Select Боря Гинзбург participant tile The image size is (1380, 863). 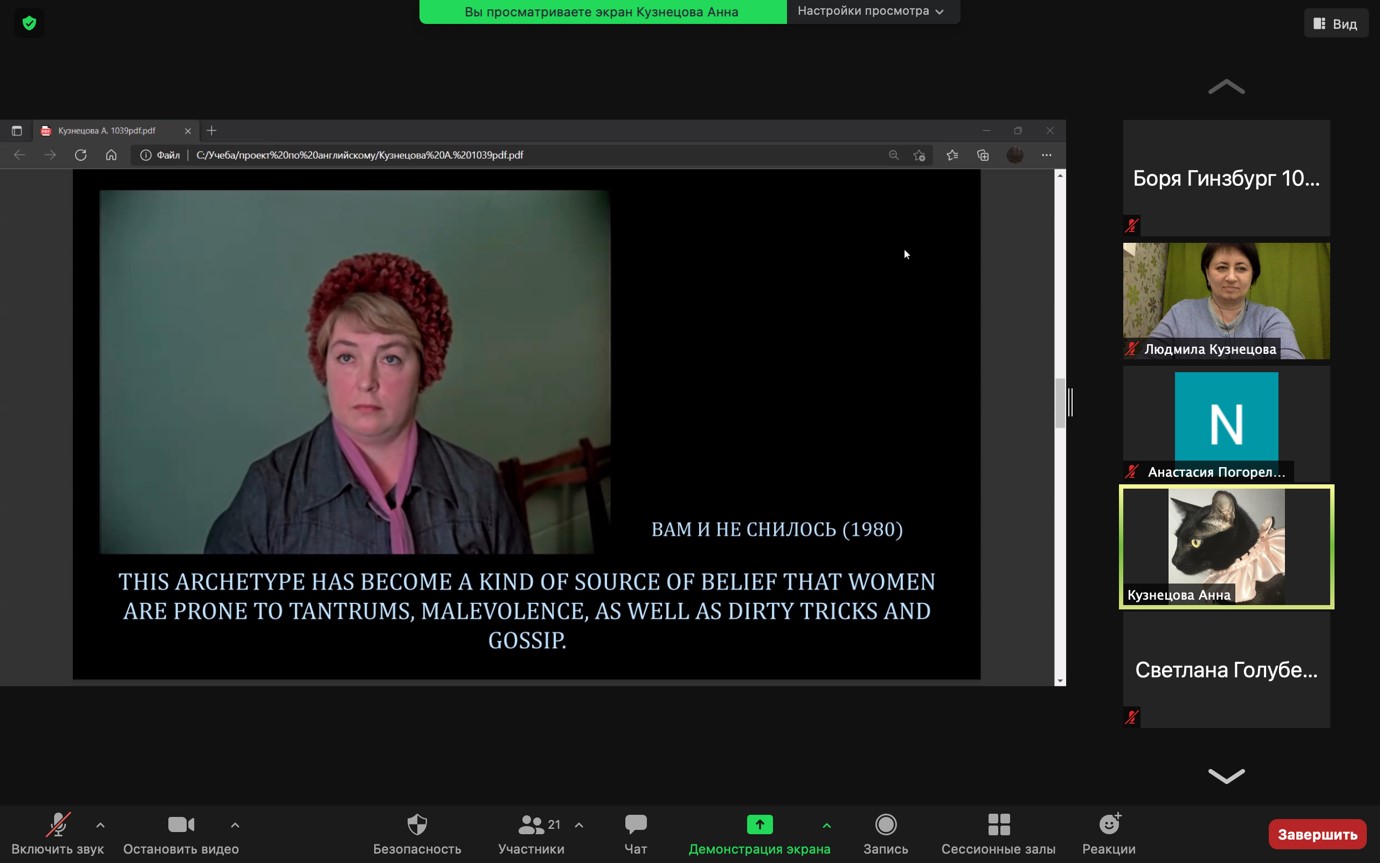(1226, 178)
